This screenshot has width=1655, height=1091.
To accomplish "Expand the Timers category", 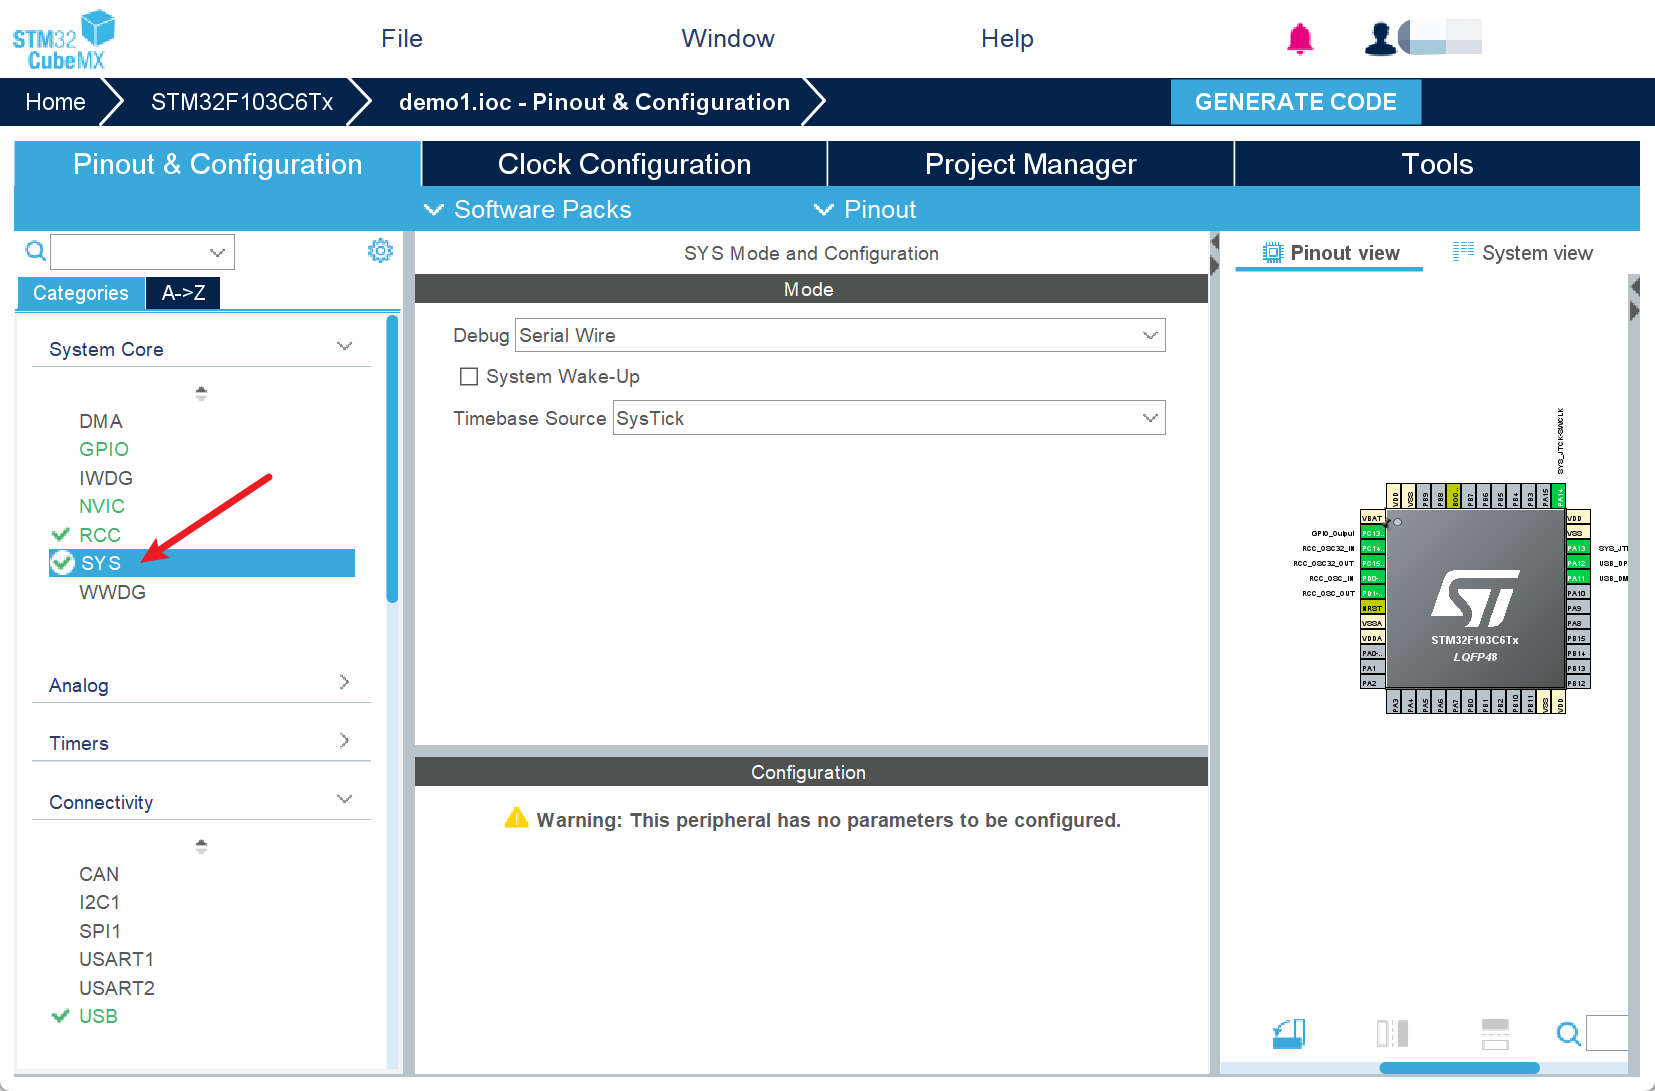I will [344, 740].
